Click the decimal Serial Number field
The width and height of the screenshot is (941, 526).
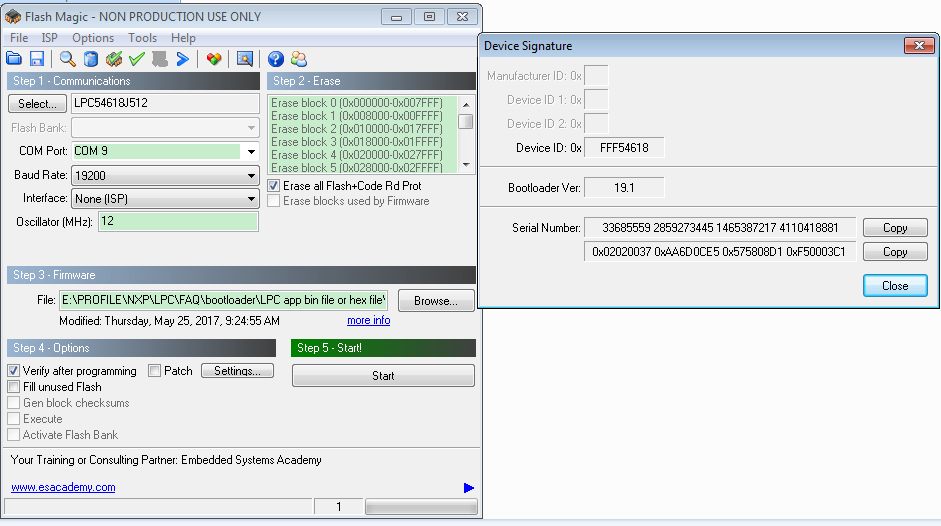(720, 228)
